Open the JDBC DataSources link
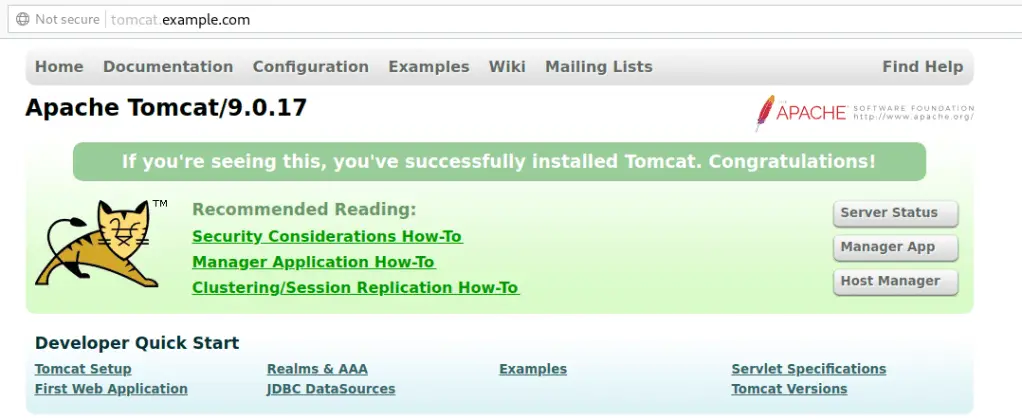The image size is (1022, 420). [x=331, y=389]
